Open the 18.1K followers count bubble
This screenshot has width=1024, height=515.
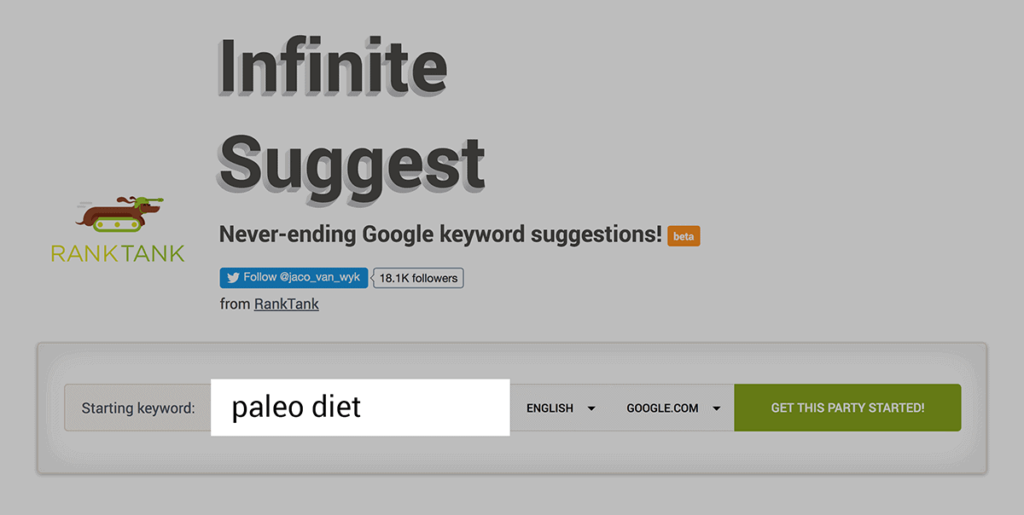418,278
